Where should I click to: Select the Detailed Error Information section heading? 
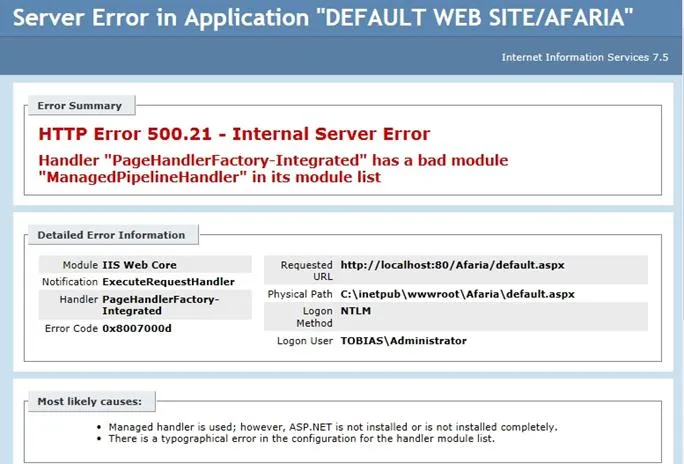111,235
